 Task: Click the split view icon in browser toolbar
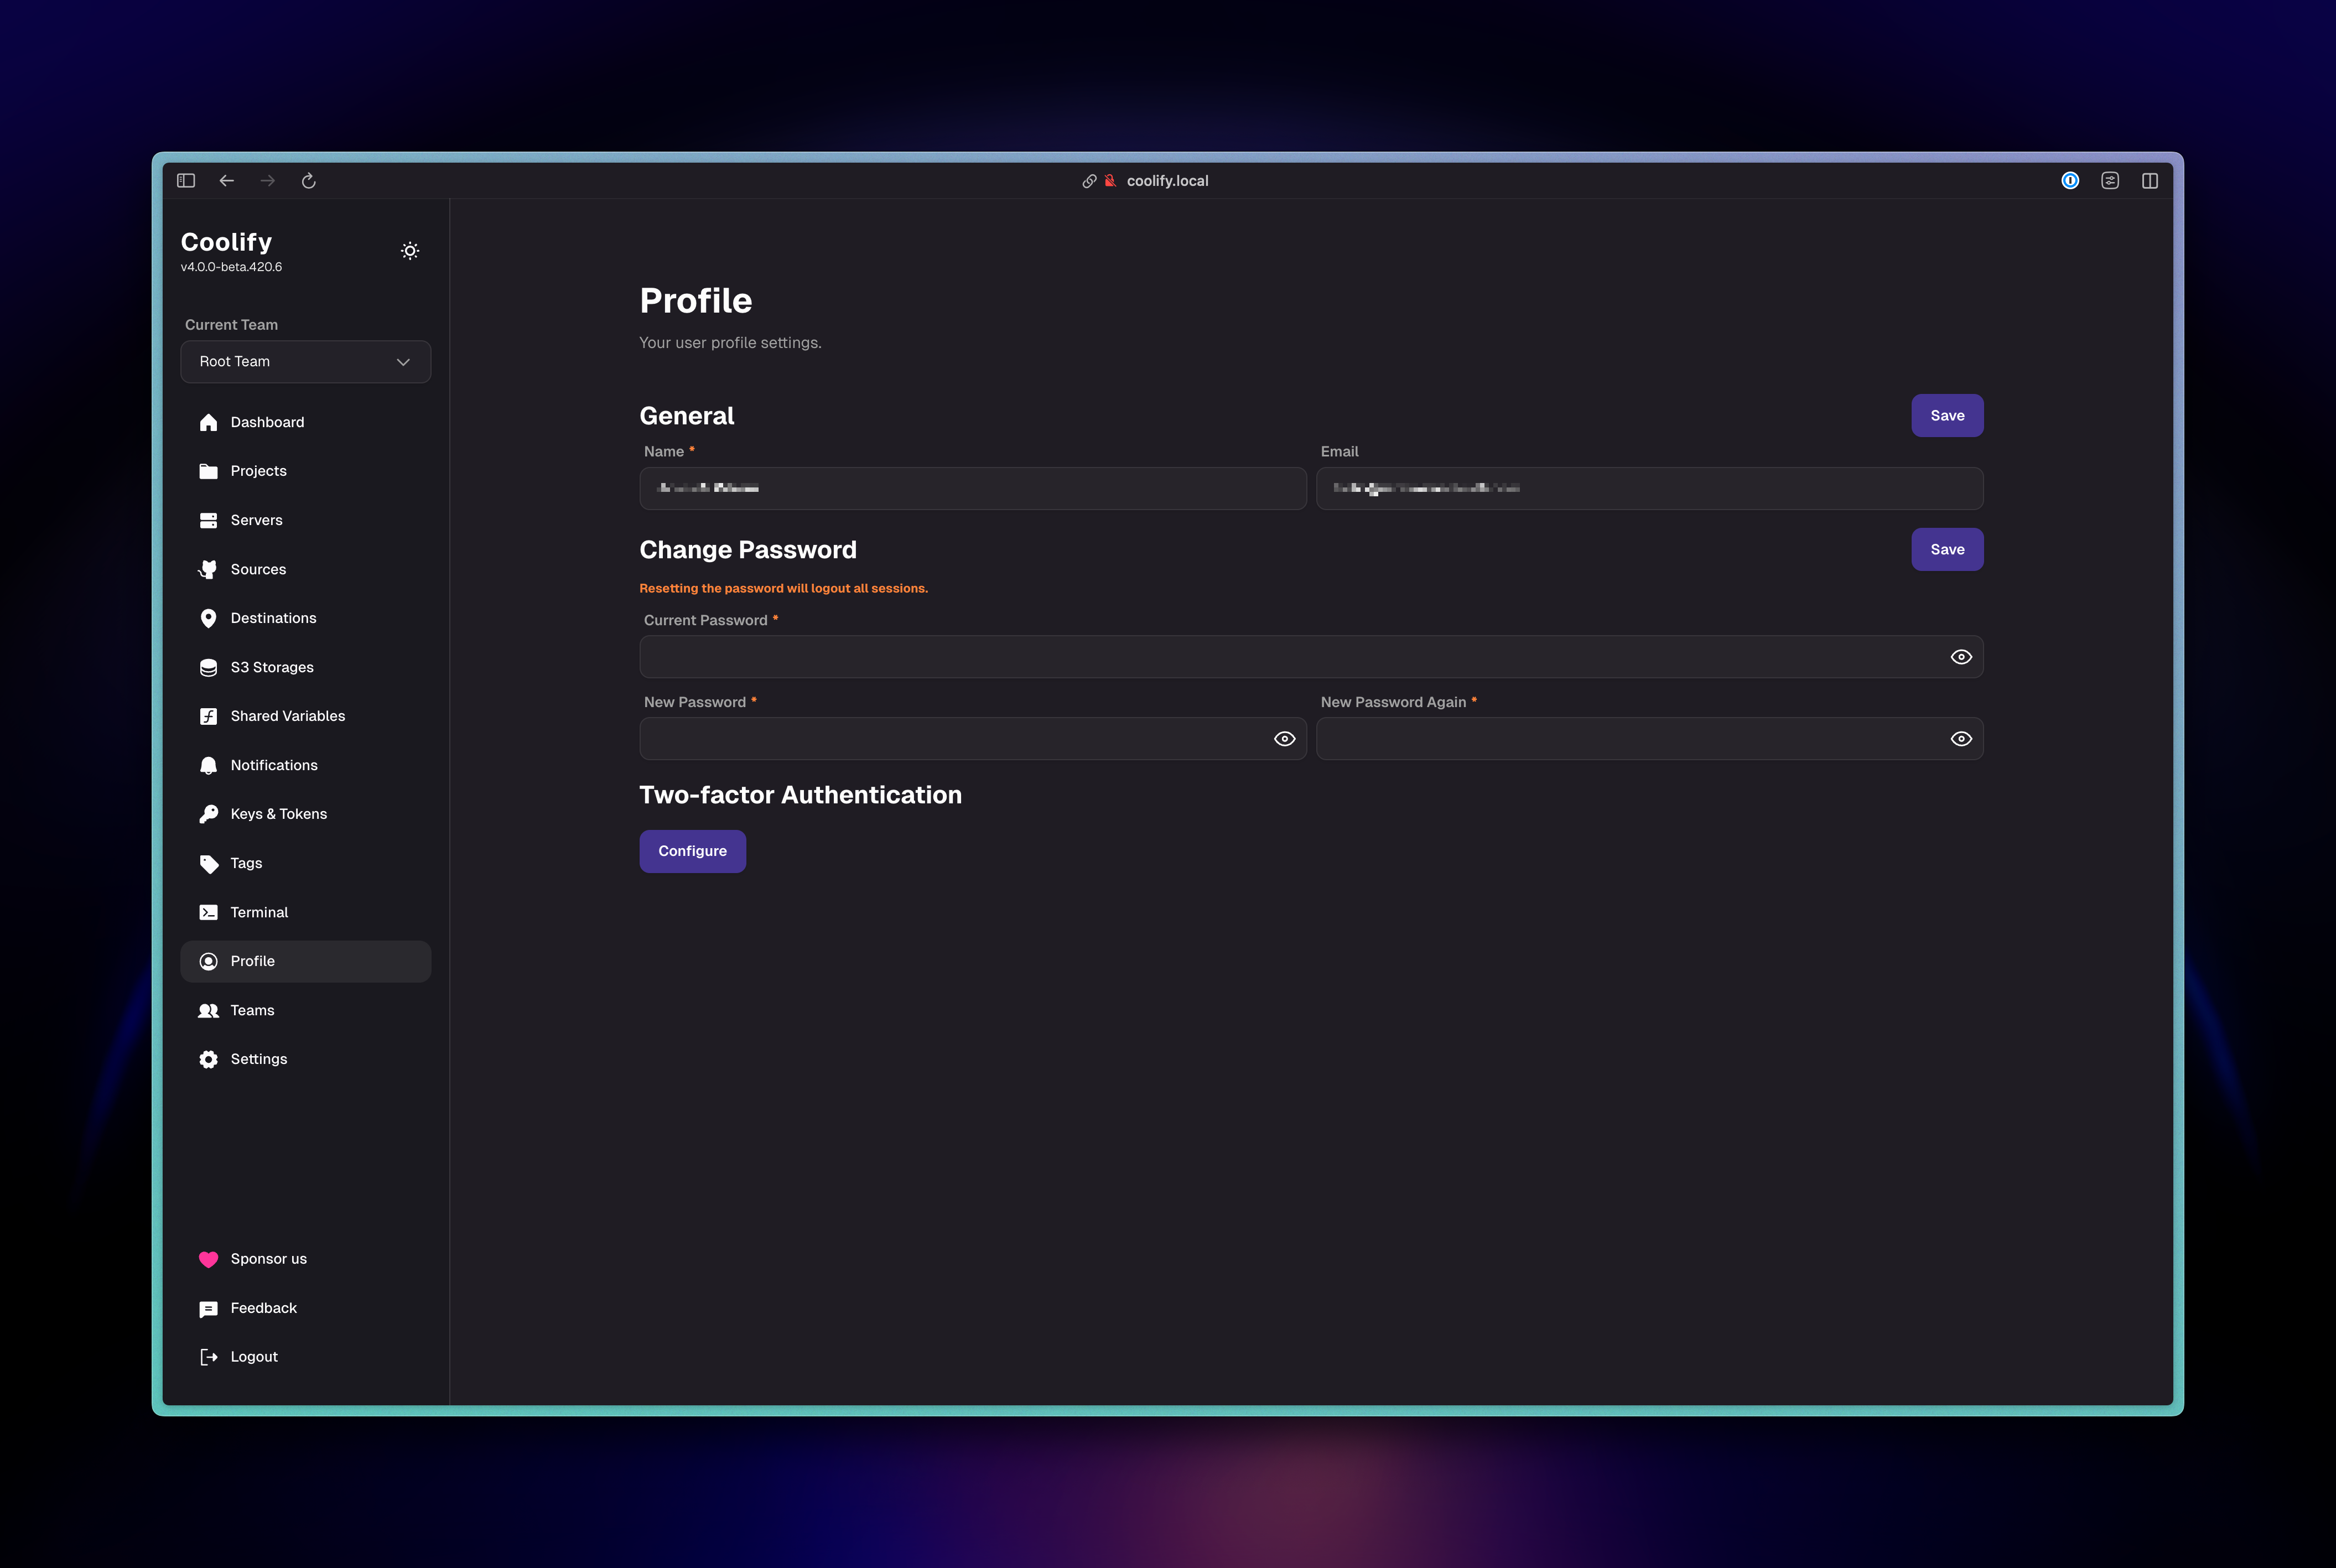[2150, 181]
